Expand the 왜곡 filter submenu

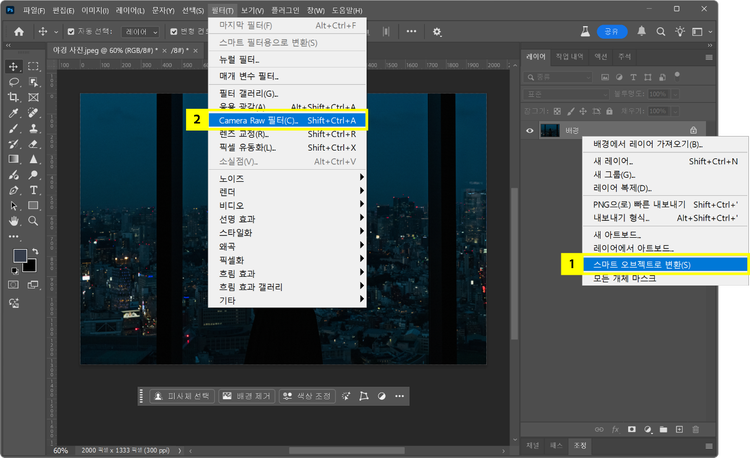click(x=287, y=246)
